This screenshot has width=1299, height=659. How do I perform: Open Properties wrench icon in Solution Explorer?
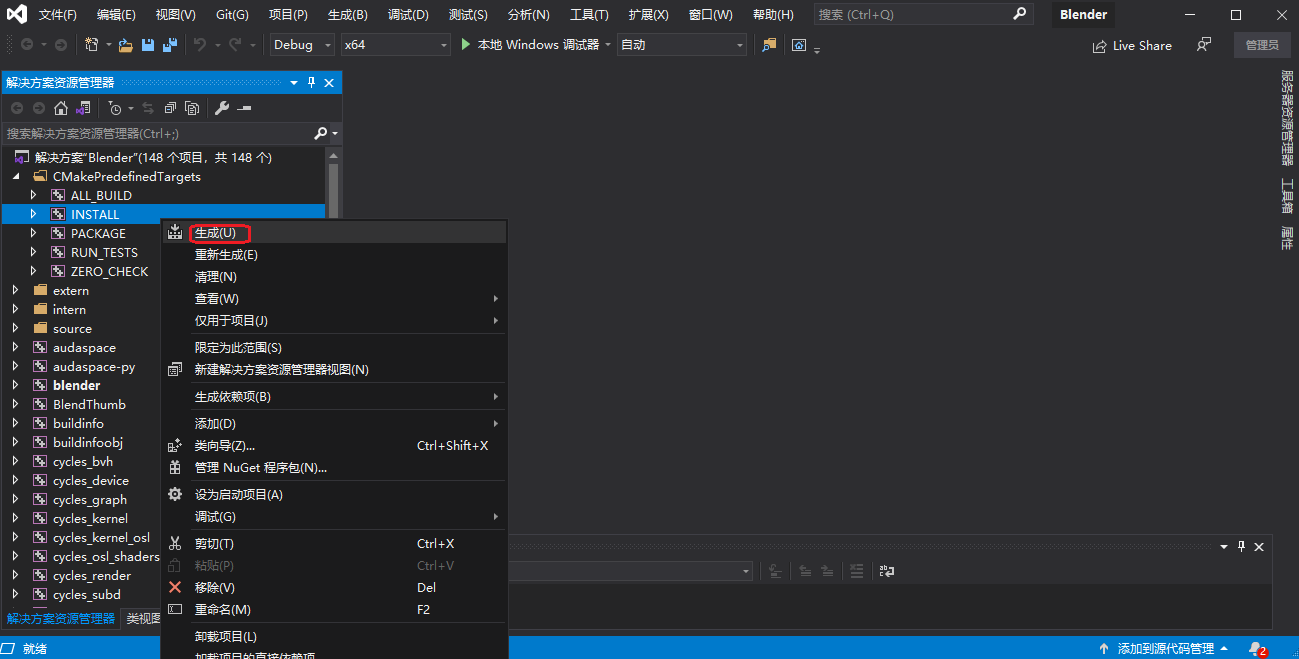tap(222, 108)
